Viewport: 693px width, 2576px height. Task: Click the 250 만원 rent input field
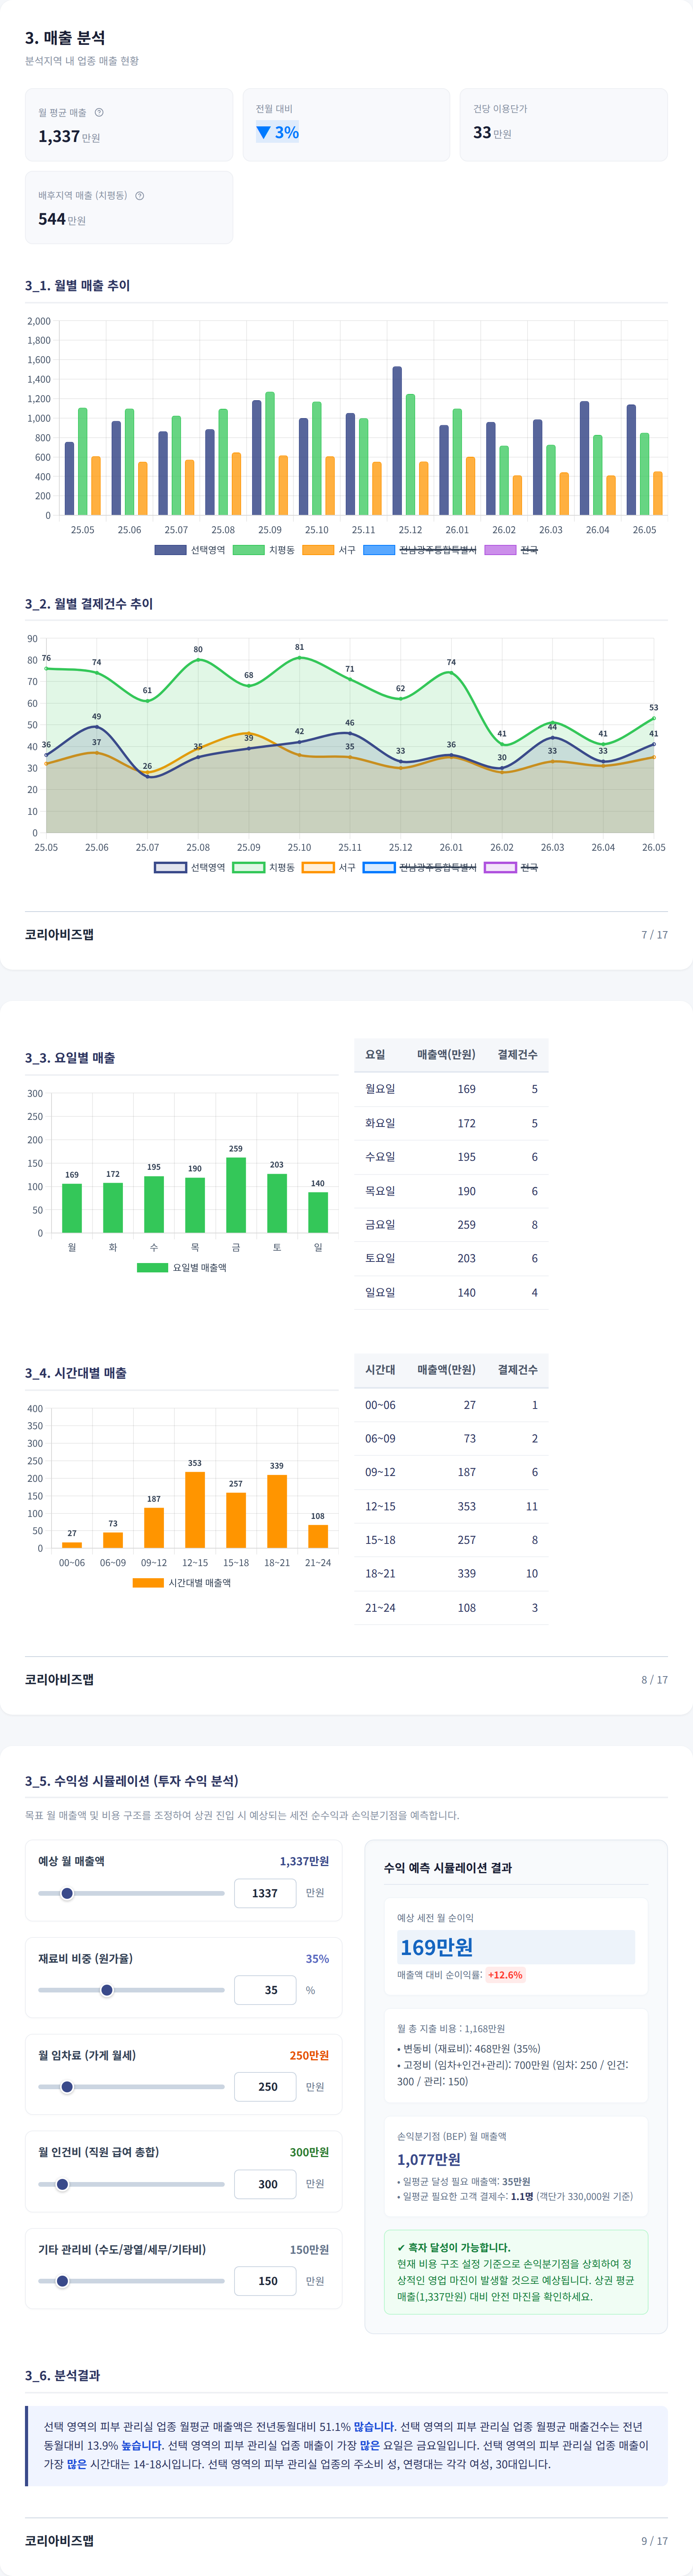(x=265, y=2087)
